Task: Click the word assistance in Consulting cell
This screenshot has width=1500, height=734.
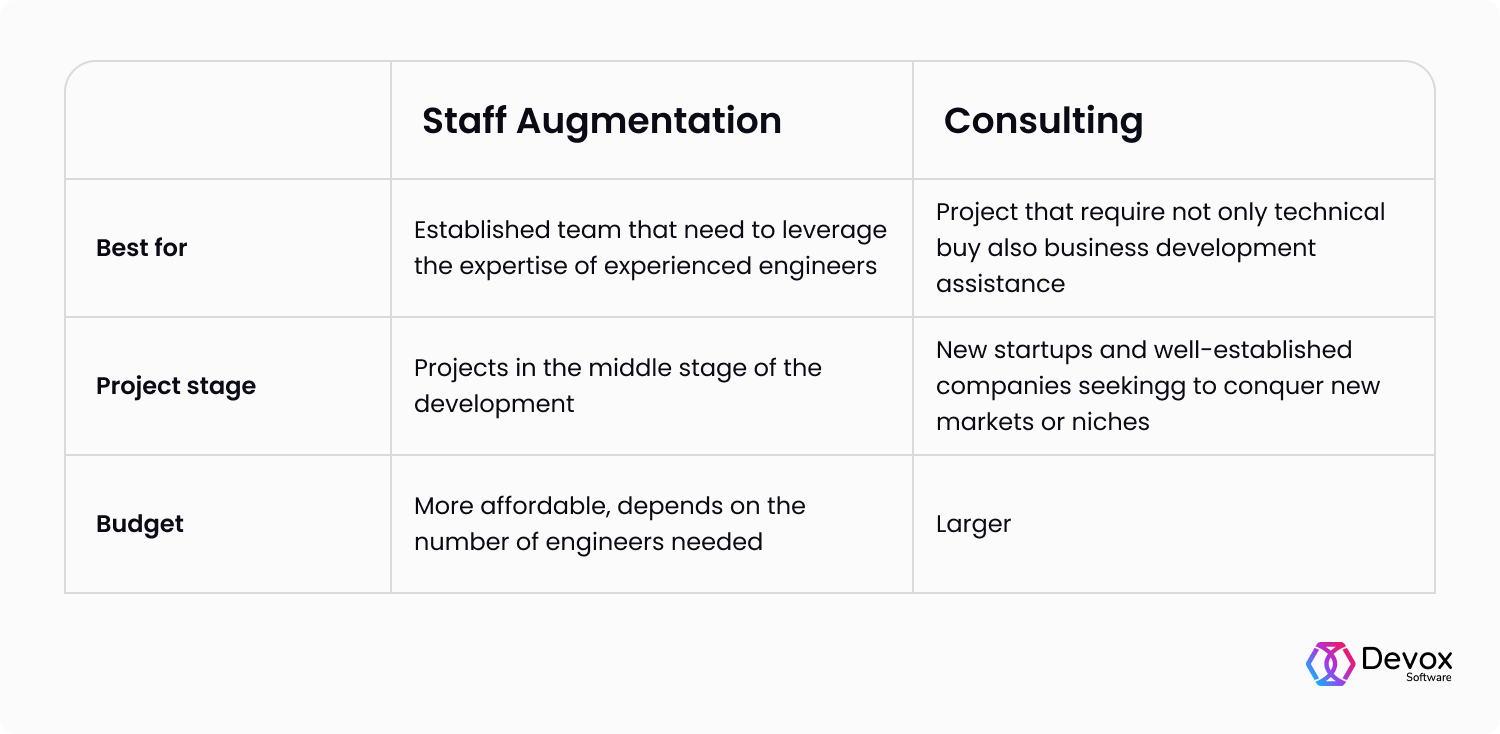Action: click(1000, 284)
